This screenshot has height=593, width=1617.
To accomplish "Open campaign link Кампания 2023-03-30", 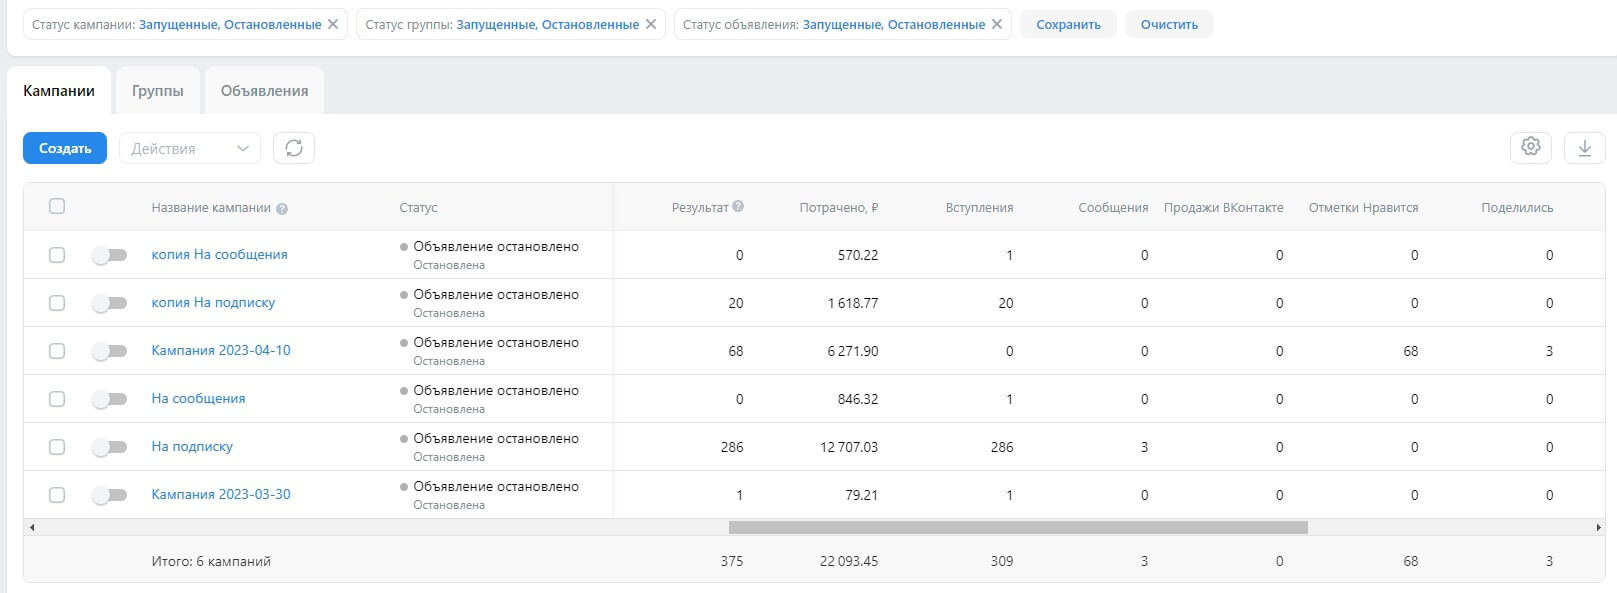I will [x=221, y=494].
